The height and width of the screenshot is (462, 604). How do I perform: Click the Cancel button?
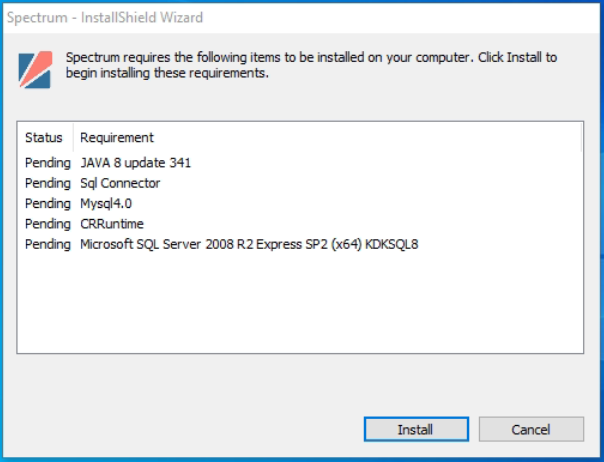(x=531, y=429)
